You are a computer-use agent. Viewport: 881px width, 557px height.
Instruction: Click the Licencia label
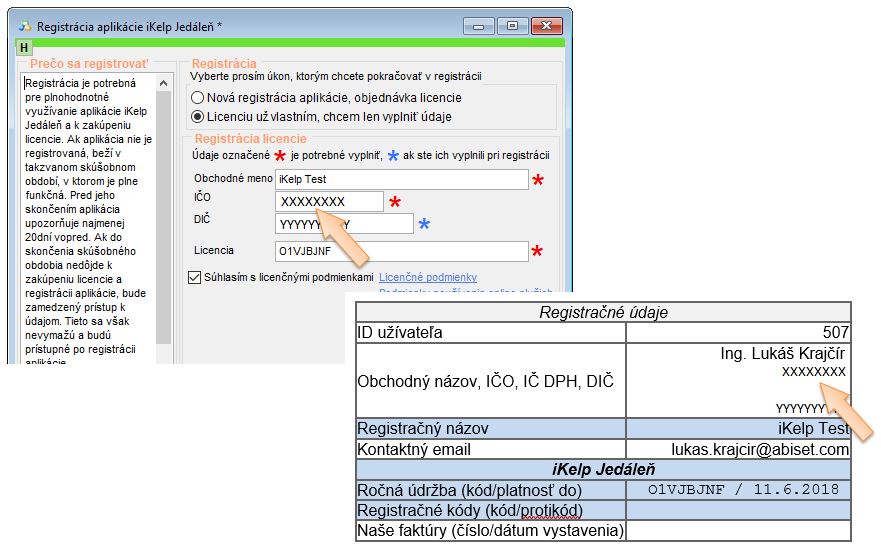point(214,250)
